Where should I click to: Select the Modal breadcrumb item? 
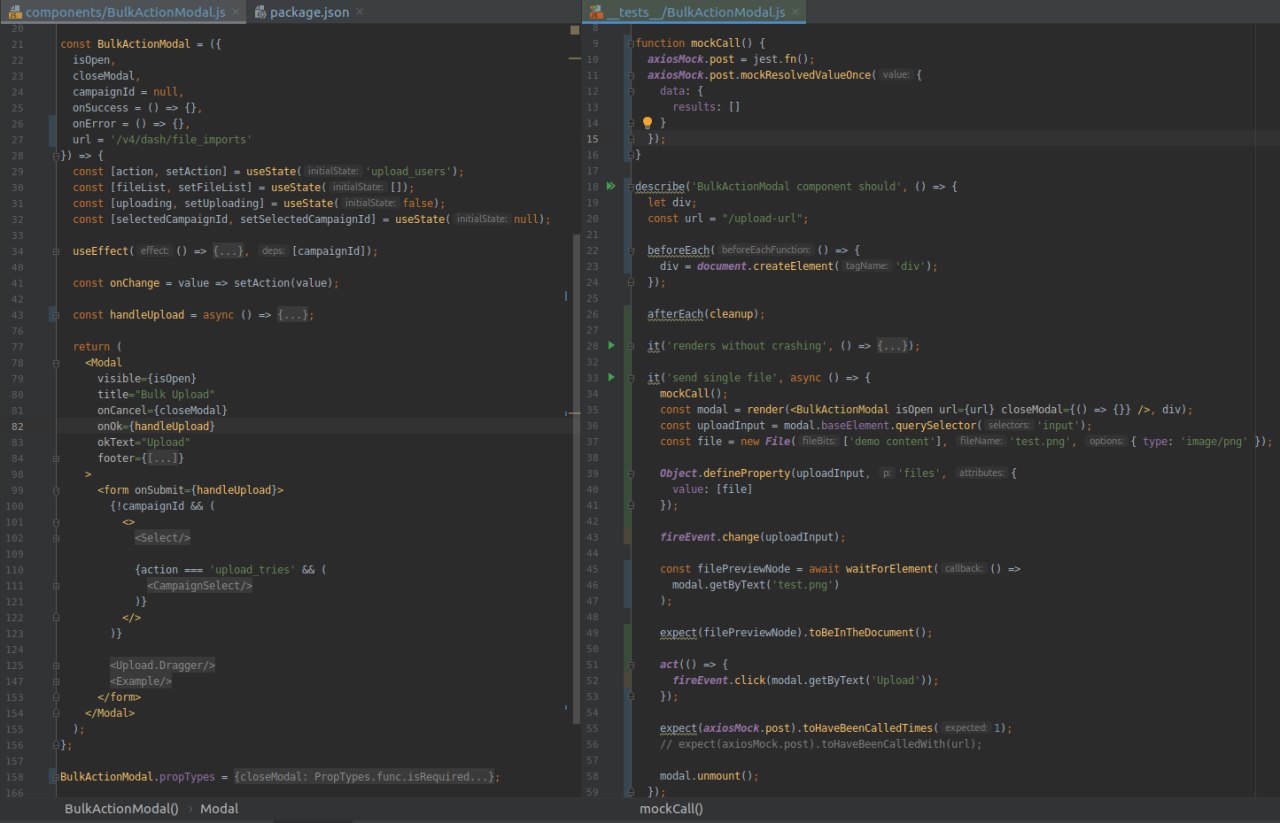pyautogui.click(x=219, y=809)
